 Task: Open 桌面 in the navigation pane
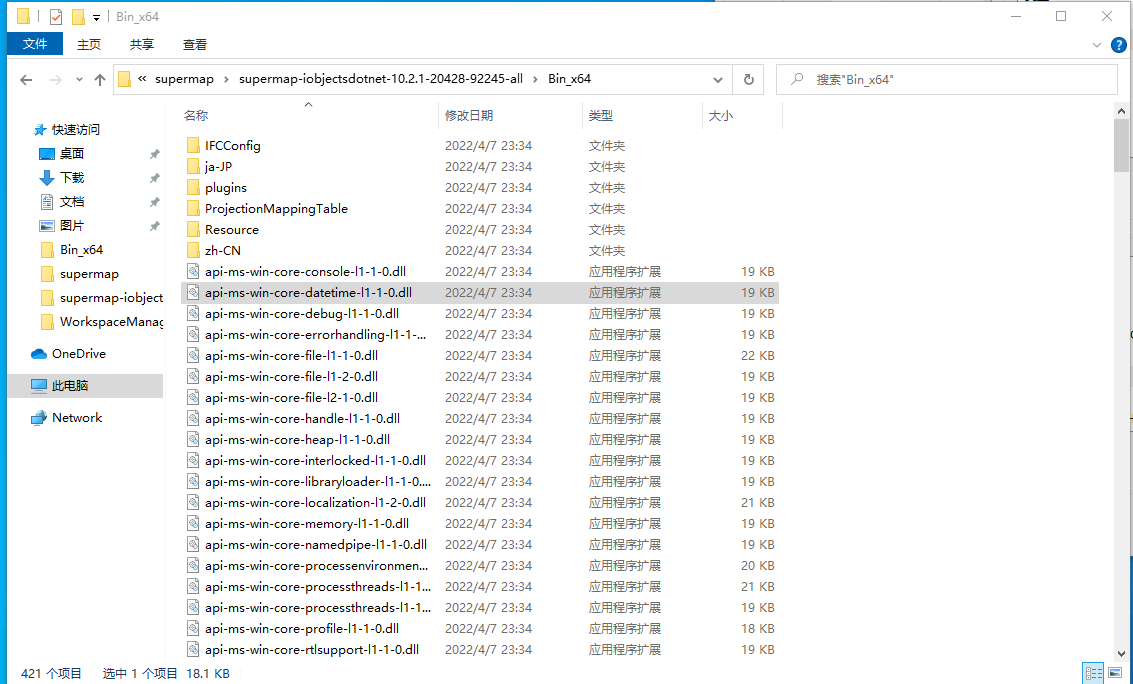click(x=72, y=154)
